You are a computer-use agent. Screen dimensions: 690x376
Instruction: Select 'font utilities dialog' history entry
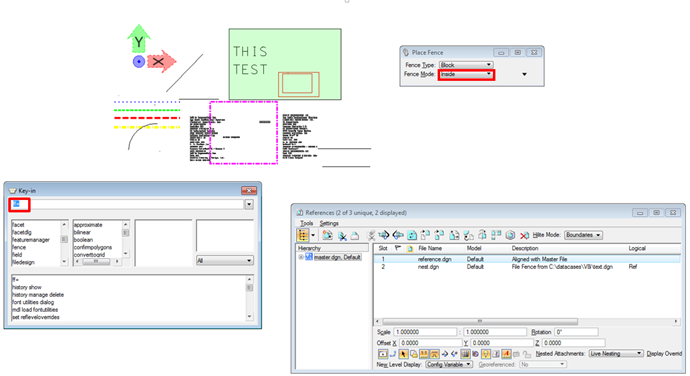click(33, 302)
